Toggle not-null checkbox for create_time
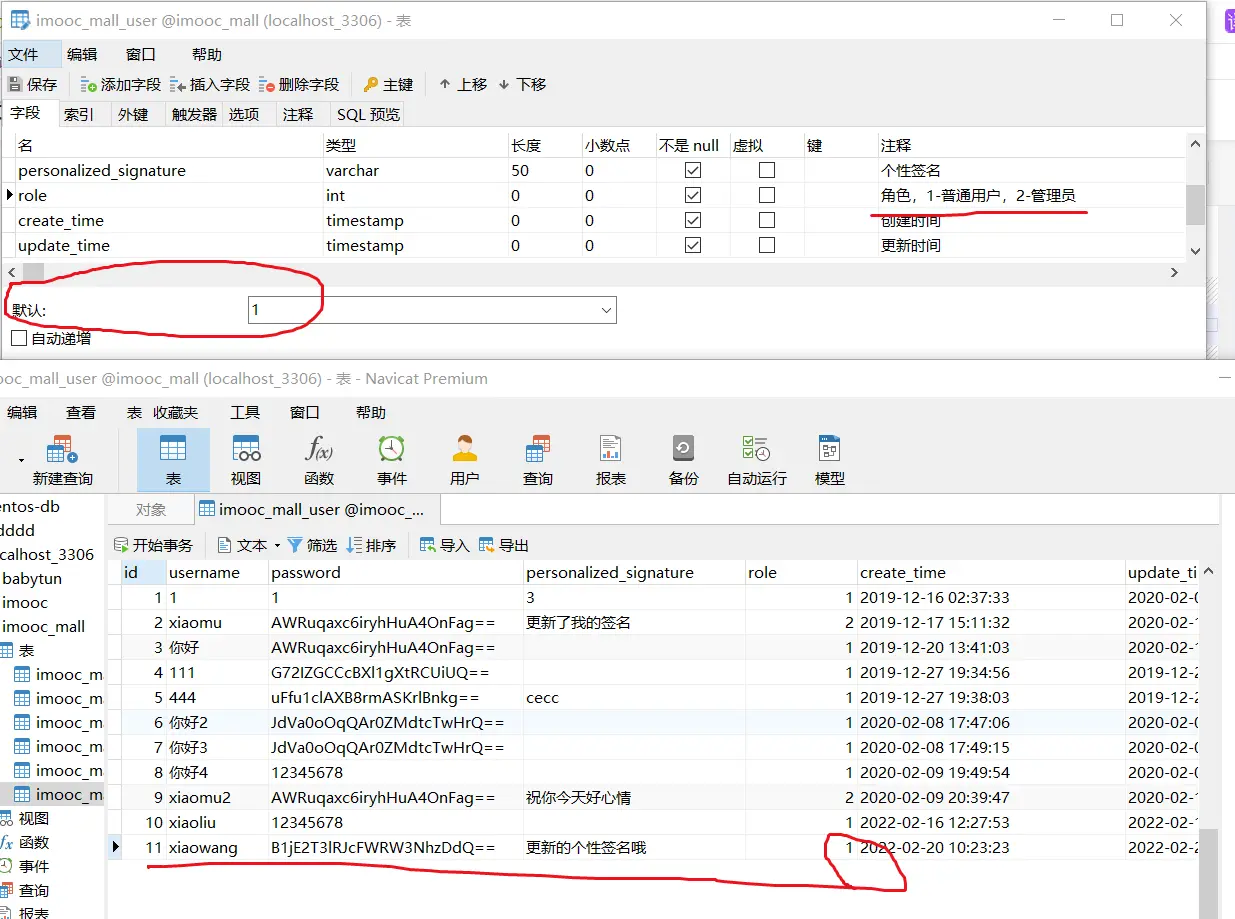This screenshot has height=919, width=1235. [692, 220]
